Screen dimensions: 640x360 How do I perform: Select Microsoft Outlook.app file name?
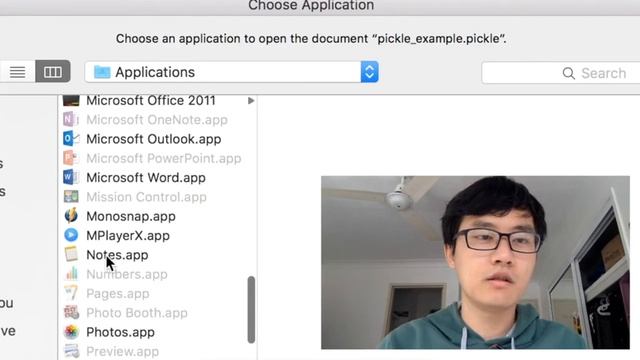(153, 139)
